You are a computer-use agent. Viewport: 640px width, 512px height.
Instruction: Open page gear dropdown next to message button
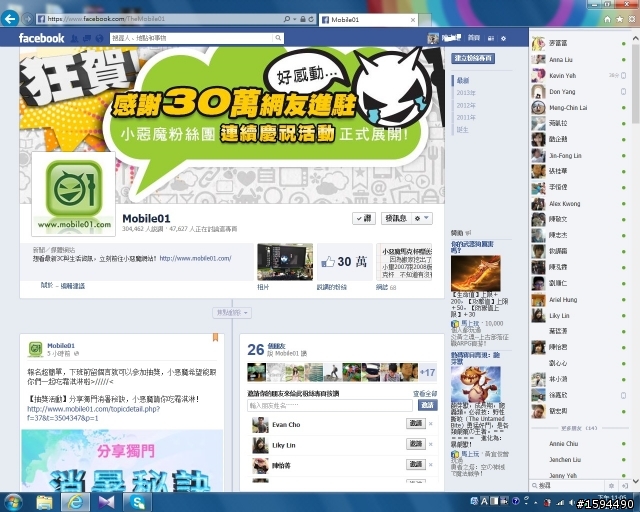point(421,218)
